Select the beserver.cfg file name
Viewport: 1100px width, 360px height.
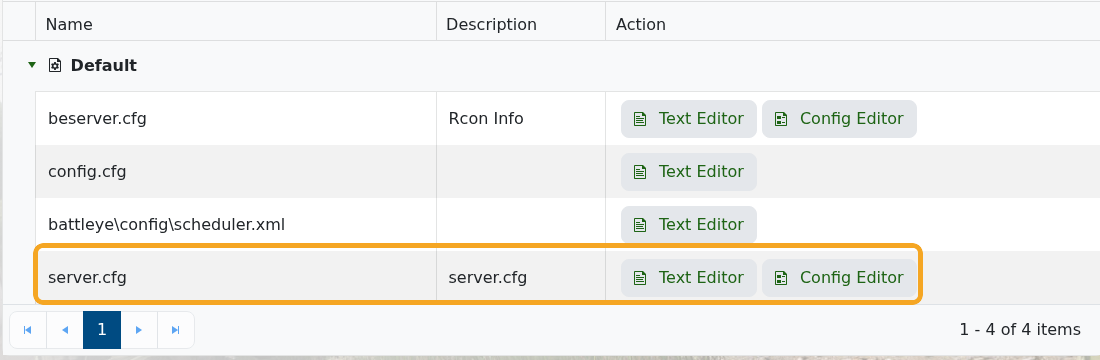click(x=98, y=119)
